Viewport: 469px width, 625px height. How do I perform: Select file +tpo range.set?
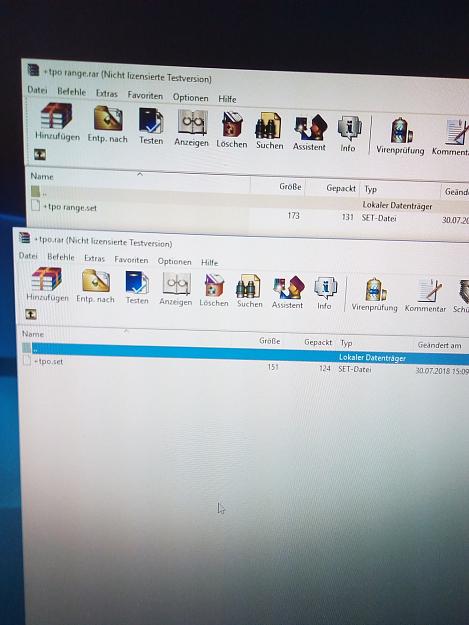[x=70, y=207]
